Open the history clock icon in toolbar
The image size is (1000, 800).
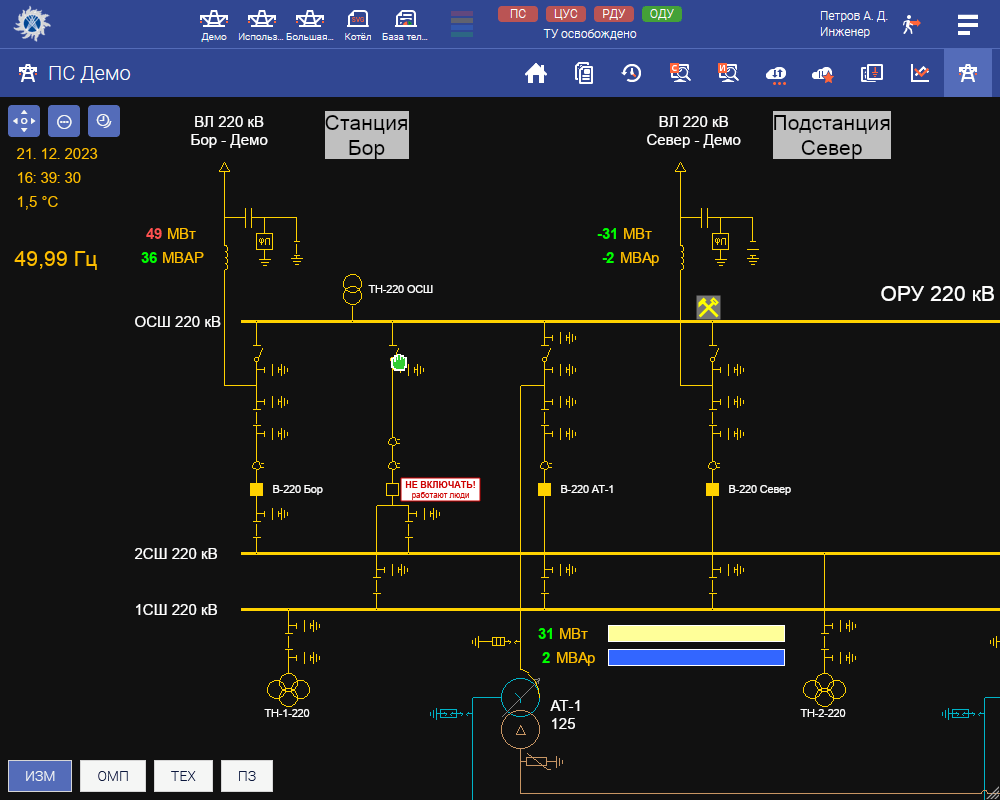pos(631,73)
